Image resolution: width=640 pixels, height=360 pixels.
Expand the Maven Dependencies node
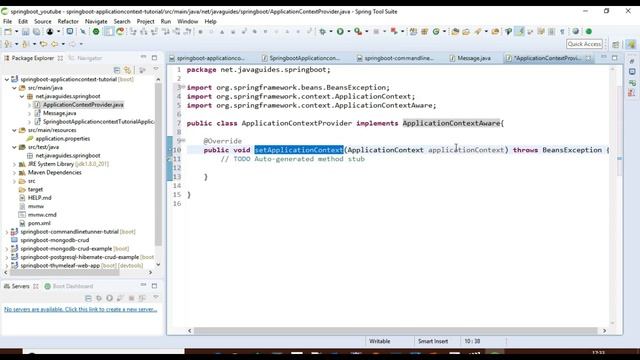14,173
